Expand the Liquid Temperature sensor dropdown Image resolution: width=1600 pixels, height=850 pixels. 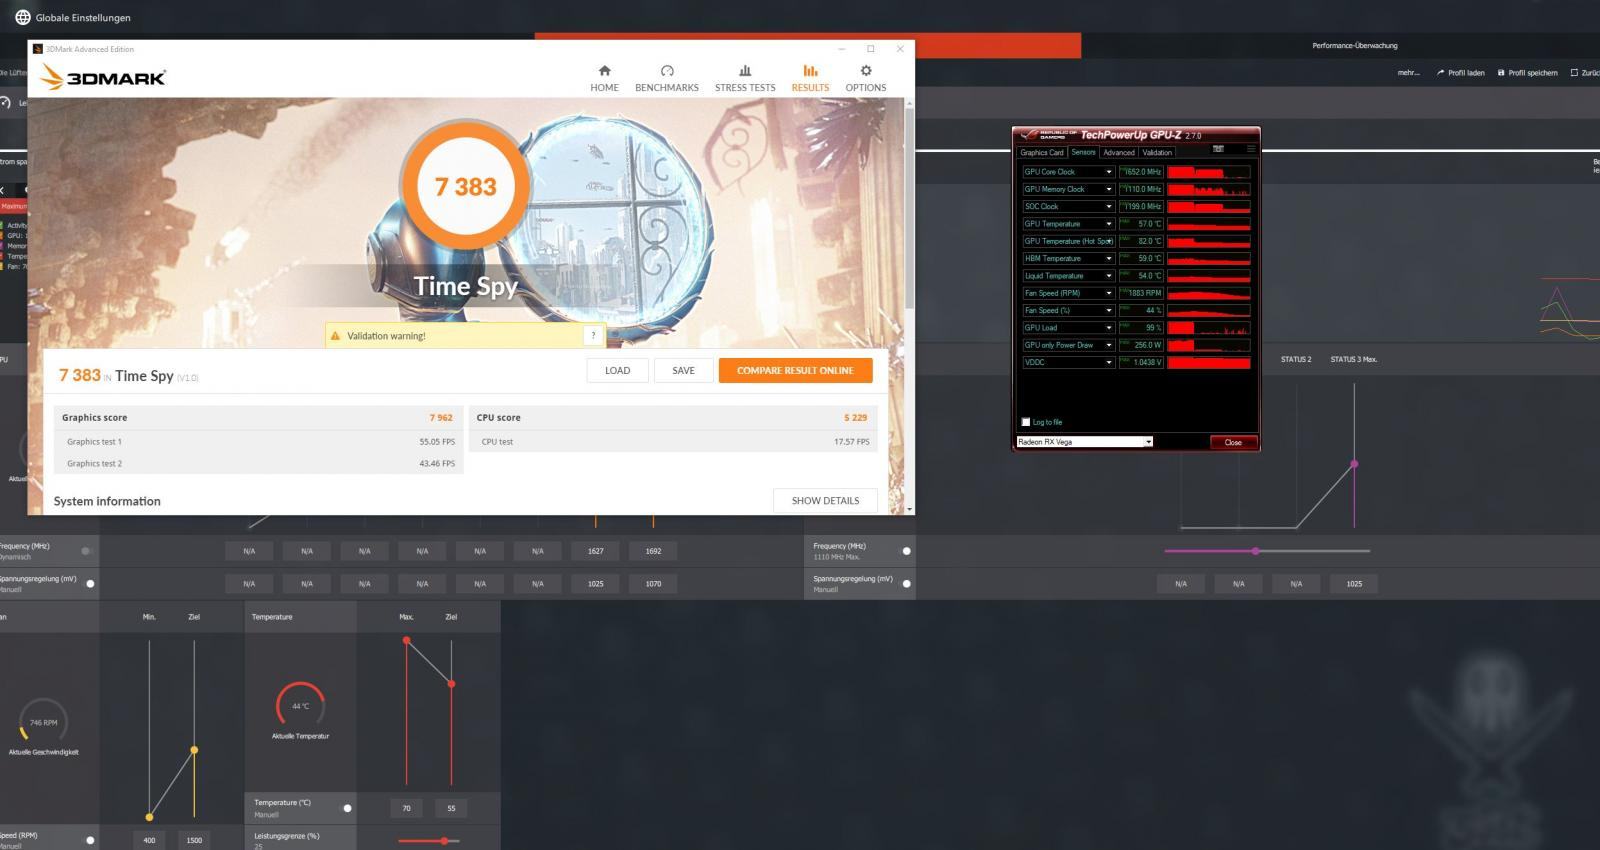click(1108, 276)
